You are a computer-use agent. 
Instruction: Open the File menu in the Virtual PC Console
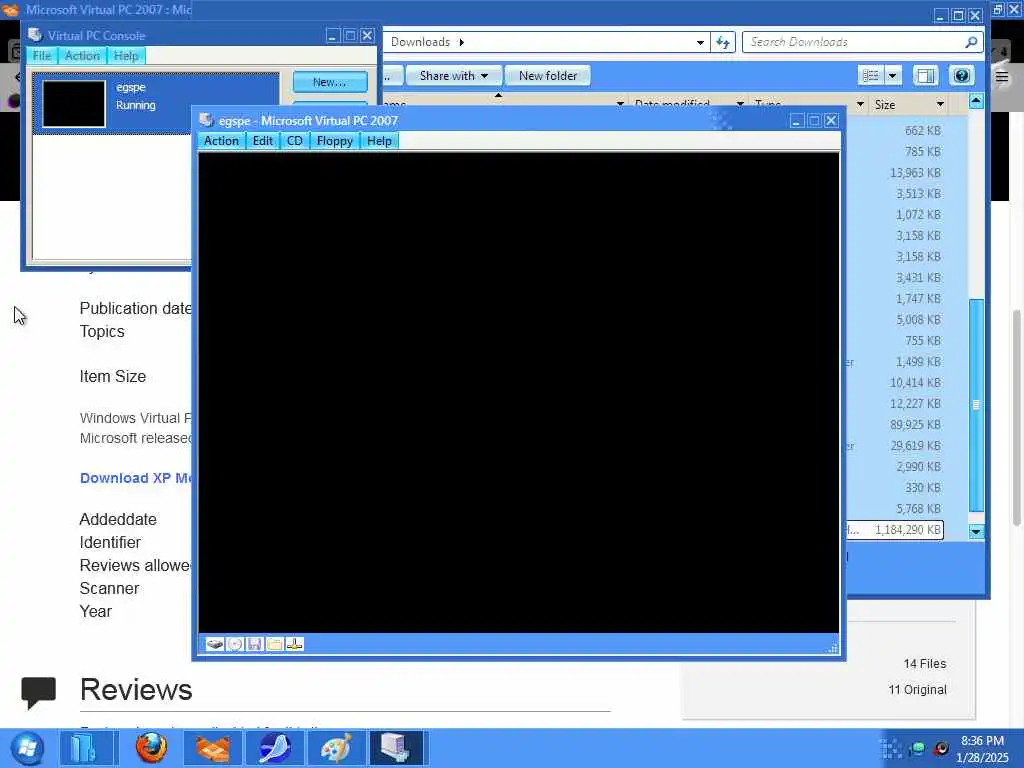click(42, 56)
